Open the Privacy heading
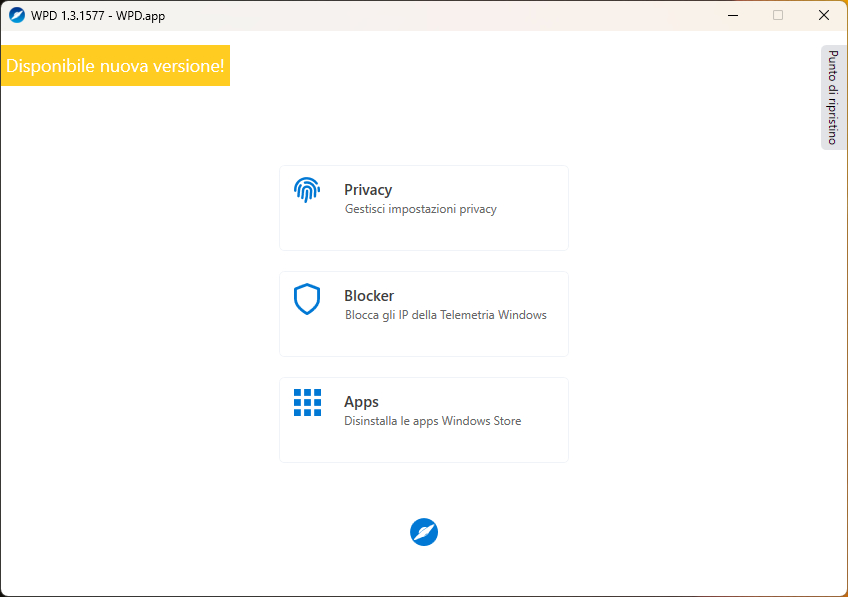Screen dimensions: 848x597 pos(368,190)
